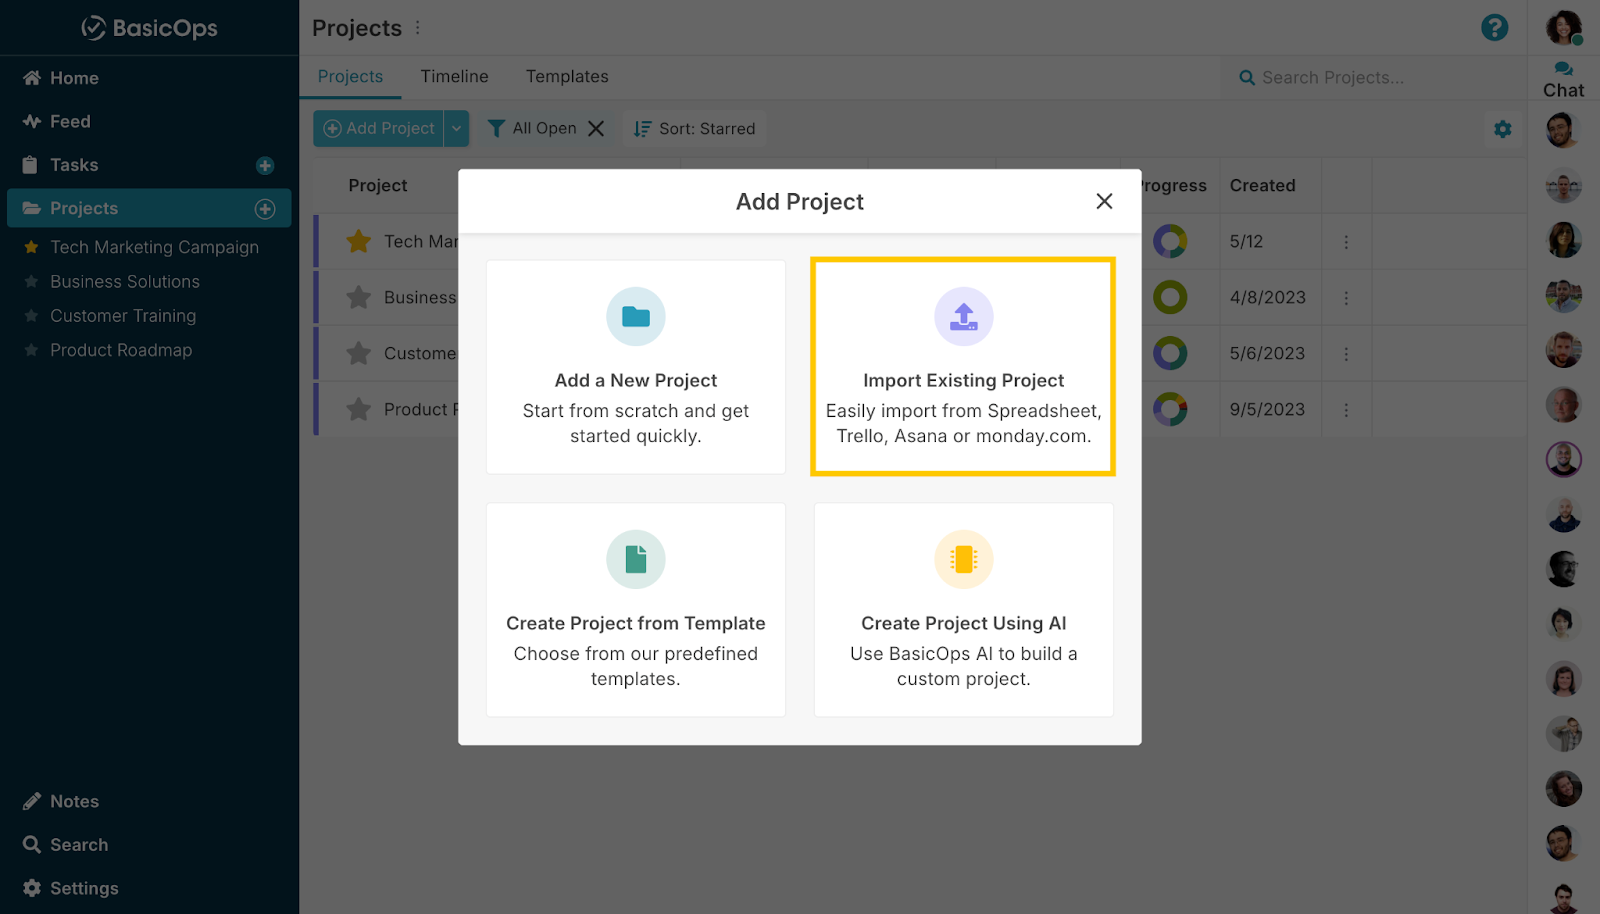Open the Templates tab

[x=567, y=76]
